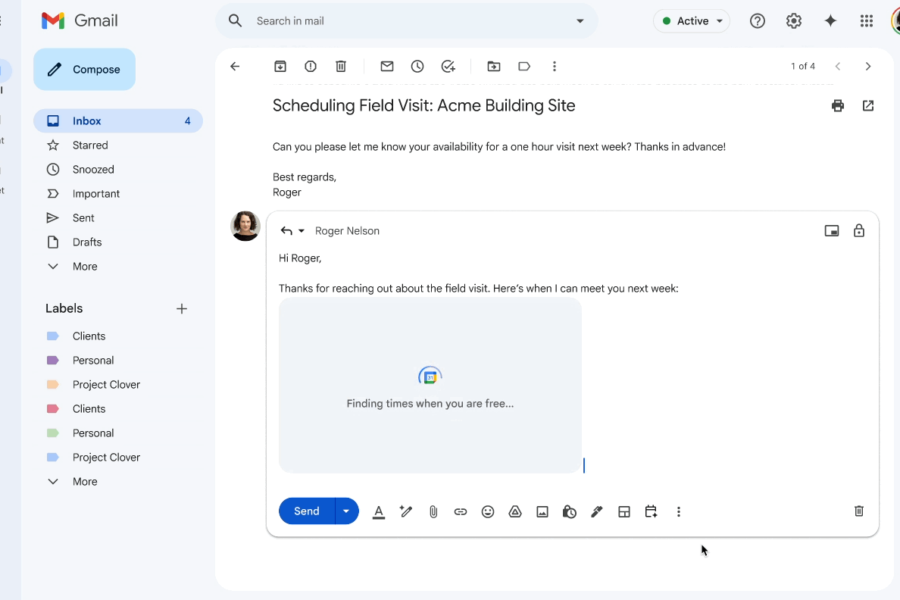
Task: Mark the email as unread
Action: coord(386,66)
